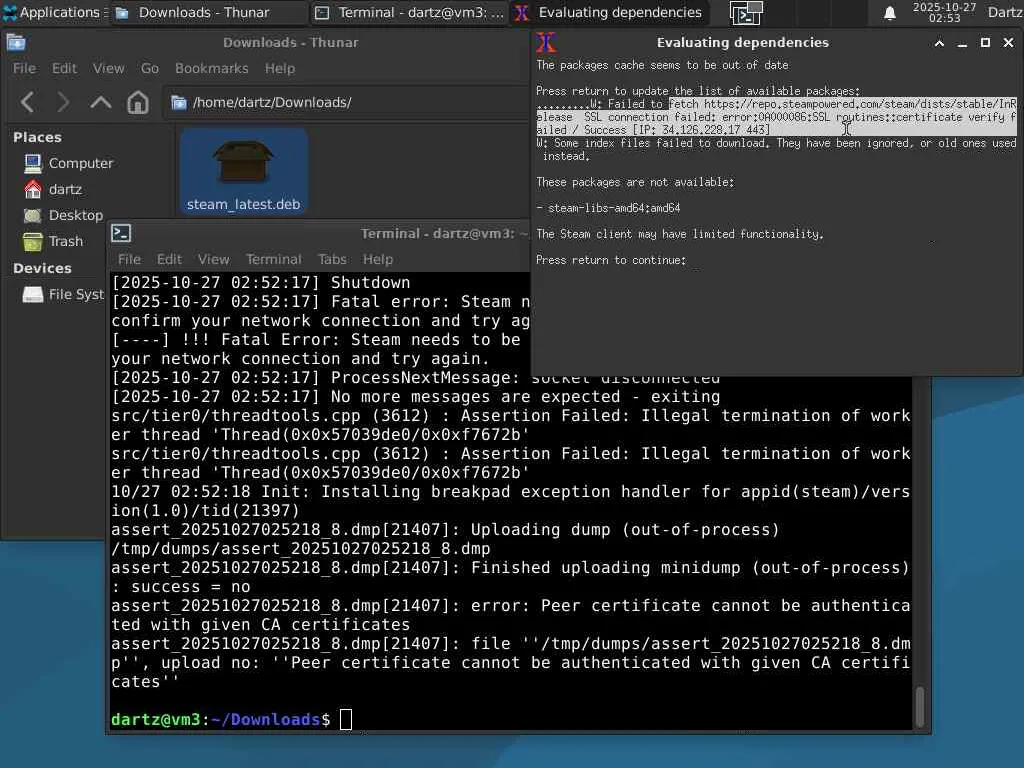
Task: Click the Dartz user label in panel
Action: [1004, 12]
